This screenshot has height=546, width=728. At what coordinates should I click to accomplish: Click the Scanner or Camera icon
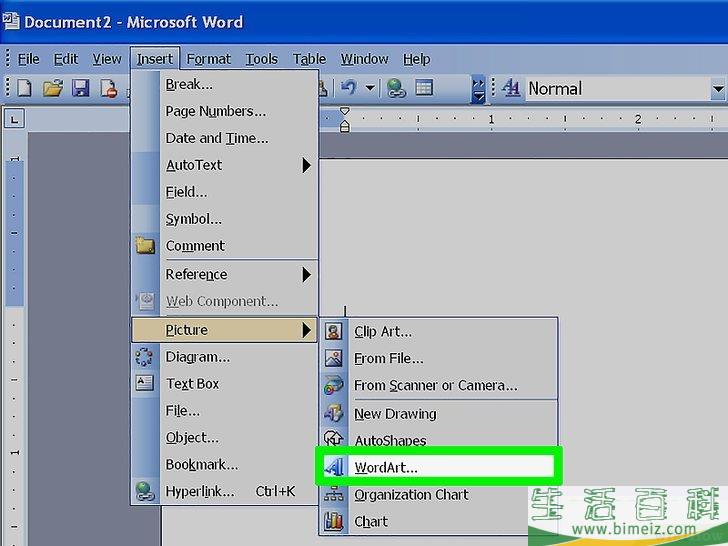[x=333, y=385]
